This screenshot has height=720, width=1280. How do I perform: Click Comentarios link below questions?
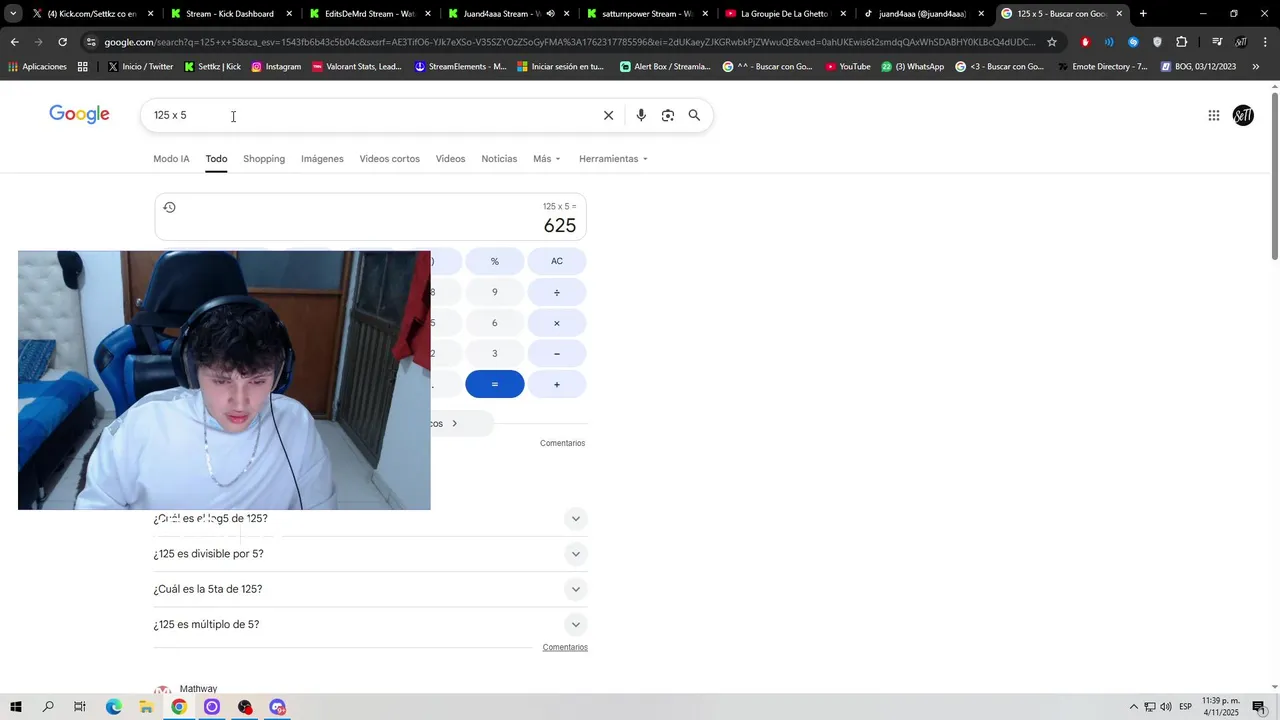click(x=565, y=647)
